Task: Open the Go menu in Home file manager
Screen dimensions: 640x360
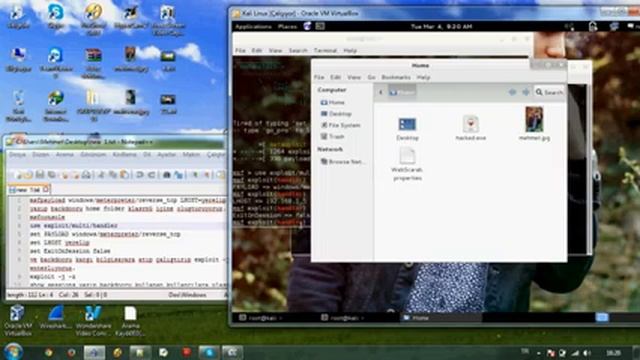Action: tap(371, 77)
